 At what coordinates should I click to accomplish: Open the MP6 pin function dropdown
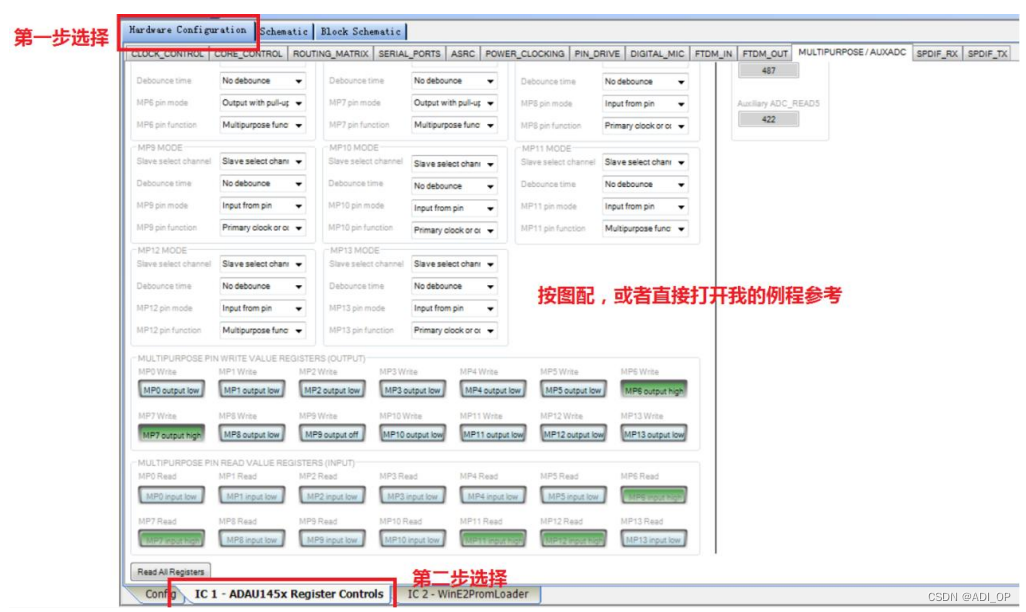pyautogui.click(x=262, y=125)
